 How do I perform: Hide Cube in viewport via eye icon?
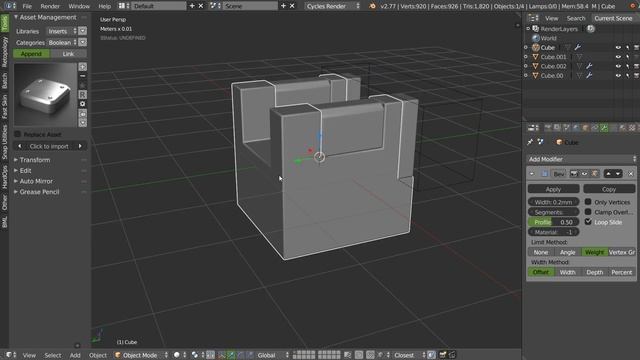[618, 47]
